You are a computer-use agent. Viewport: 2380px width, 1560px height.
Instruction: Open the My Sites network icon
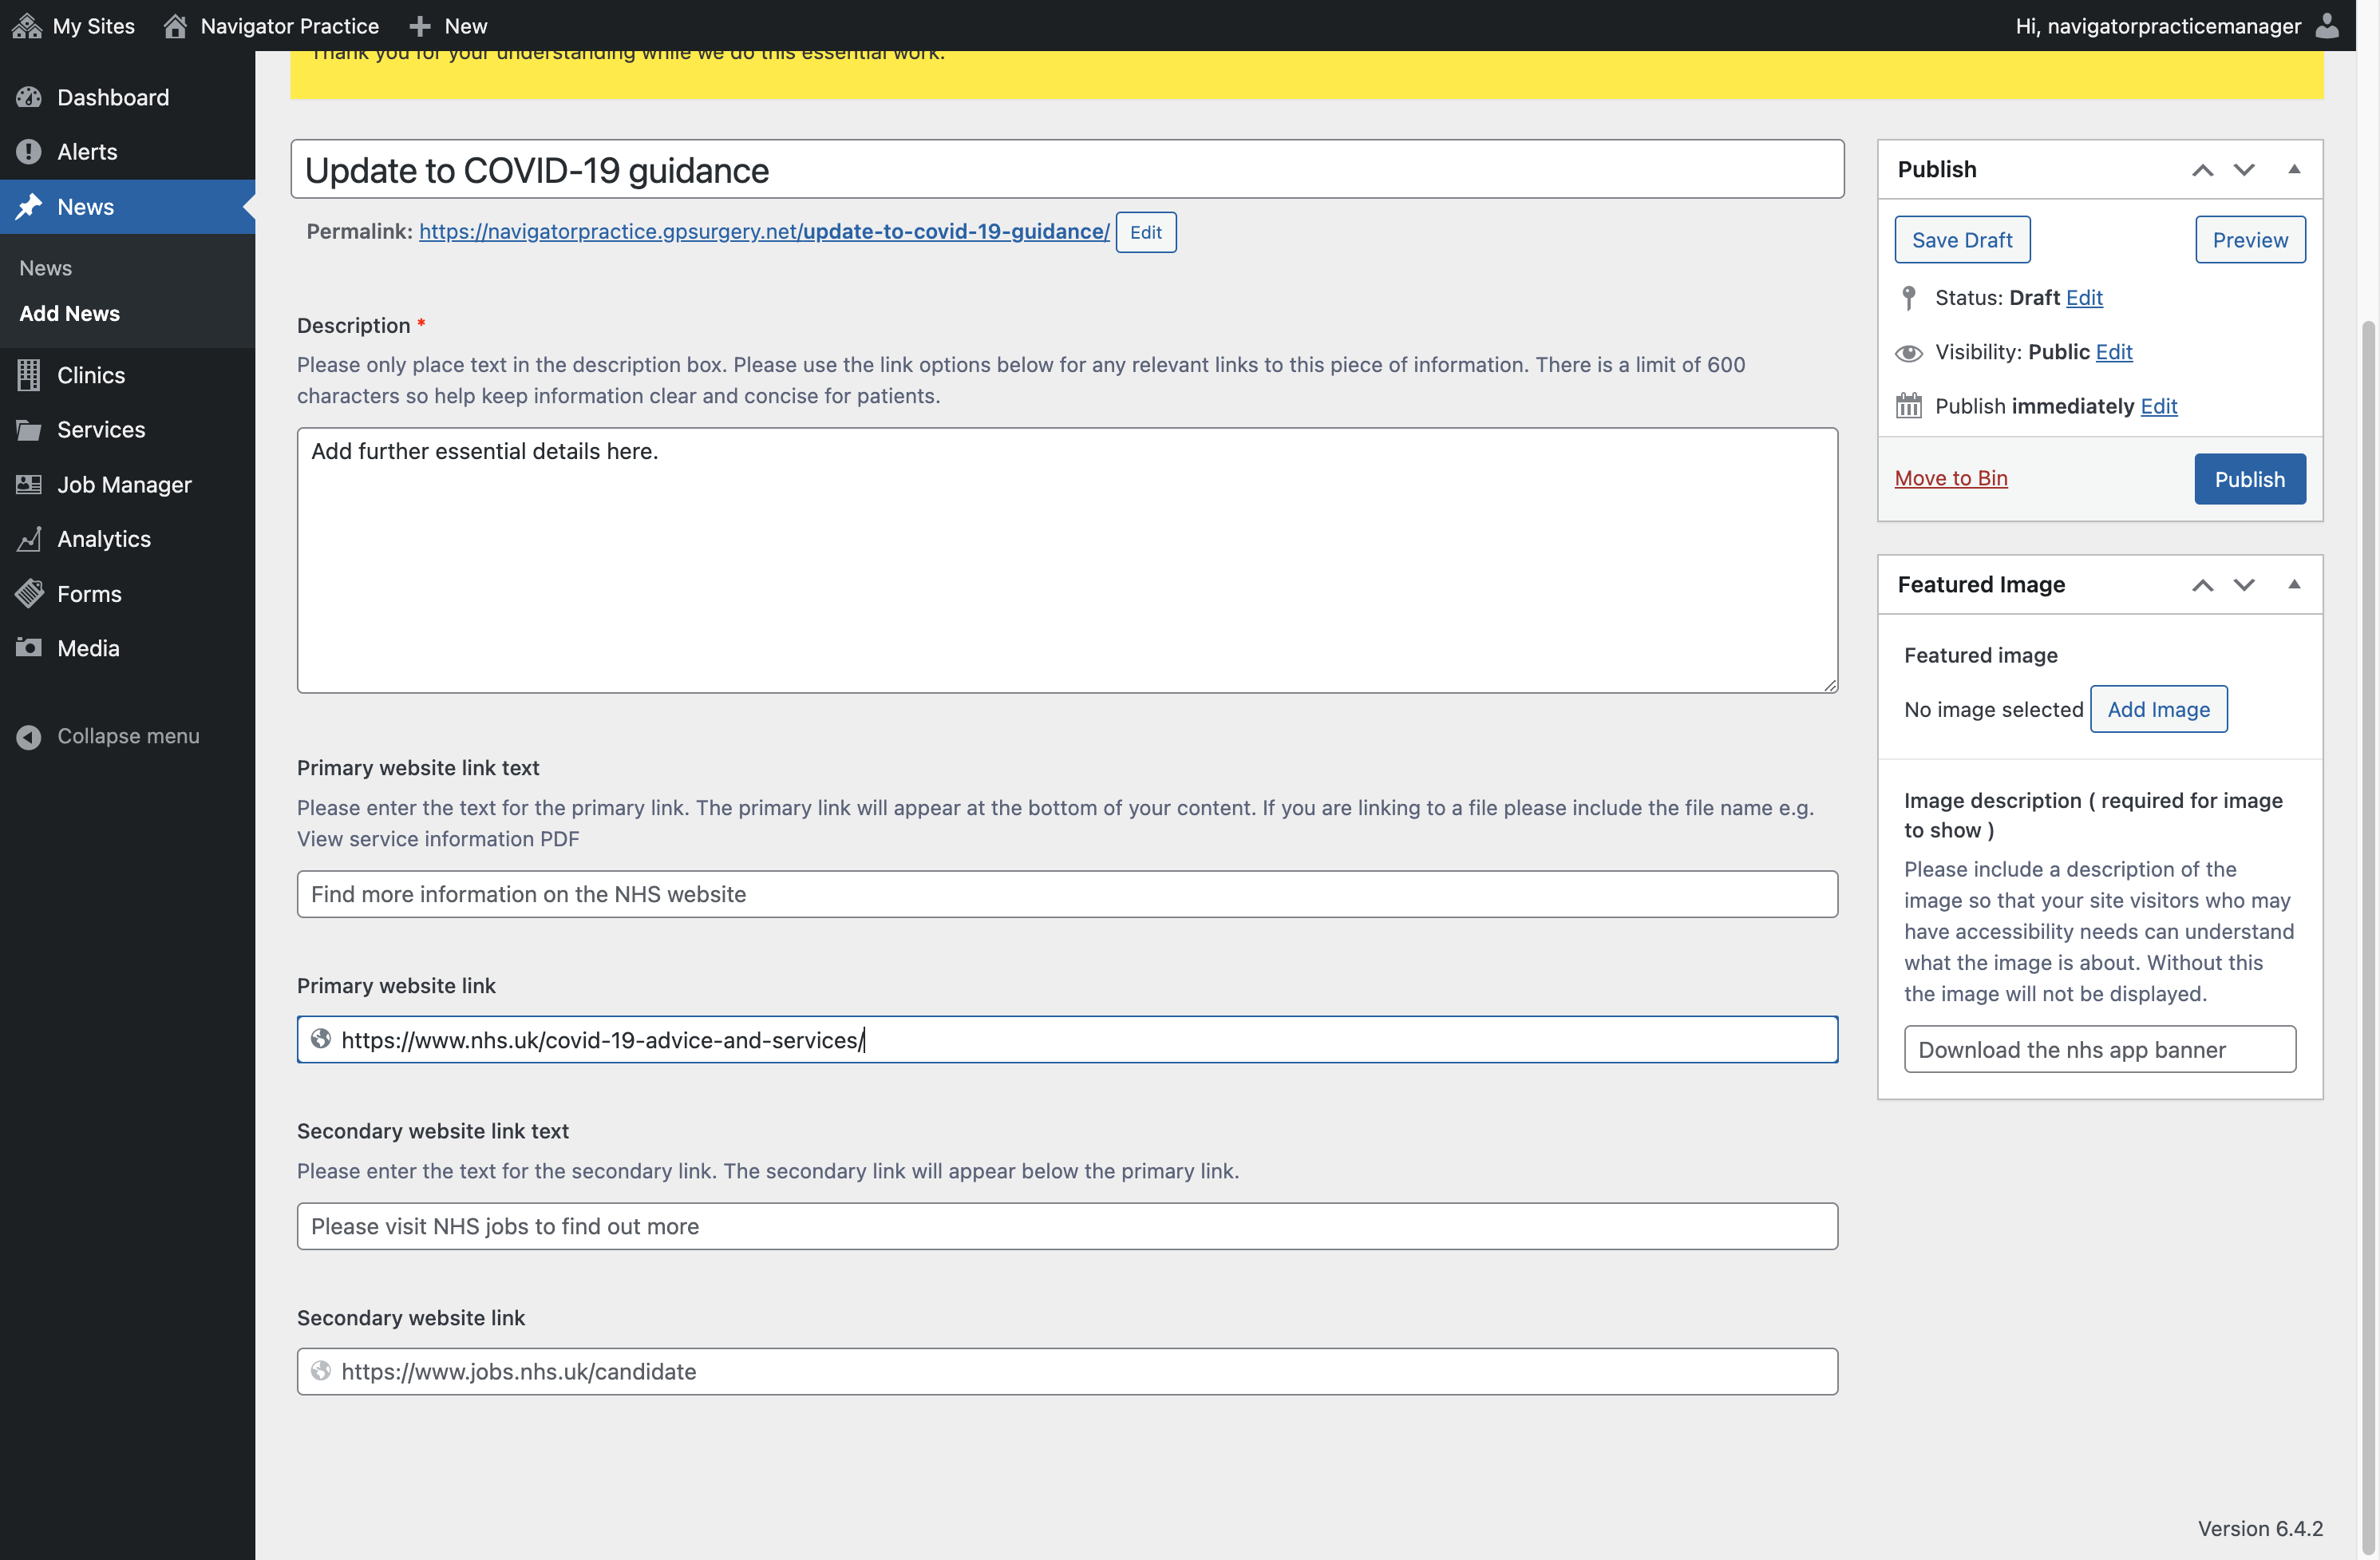(27, 25)
